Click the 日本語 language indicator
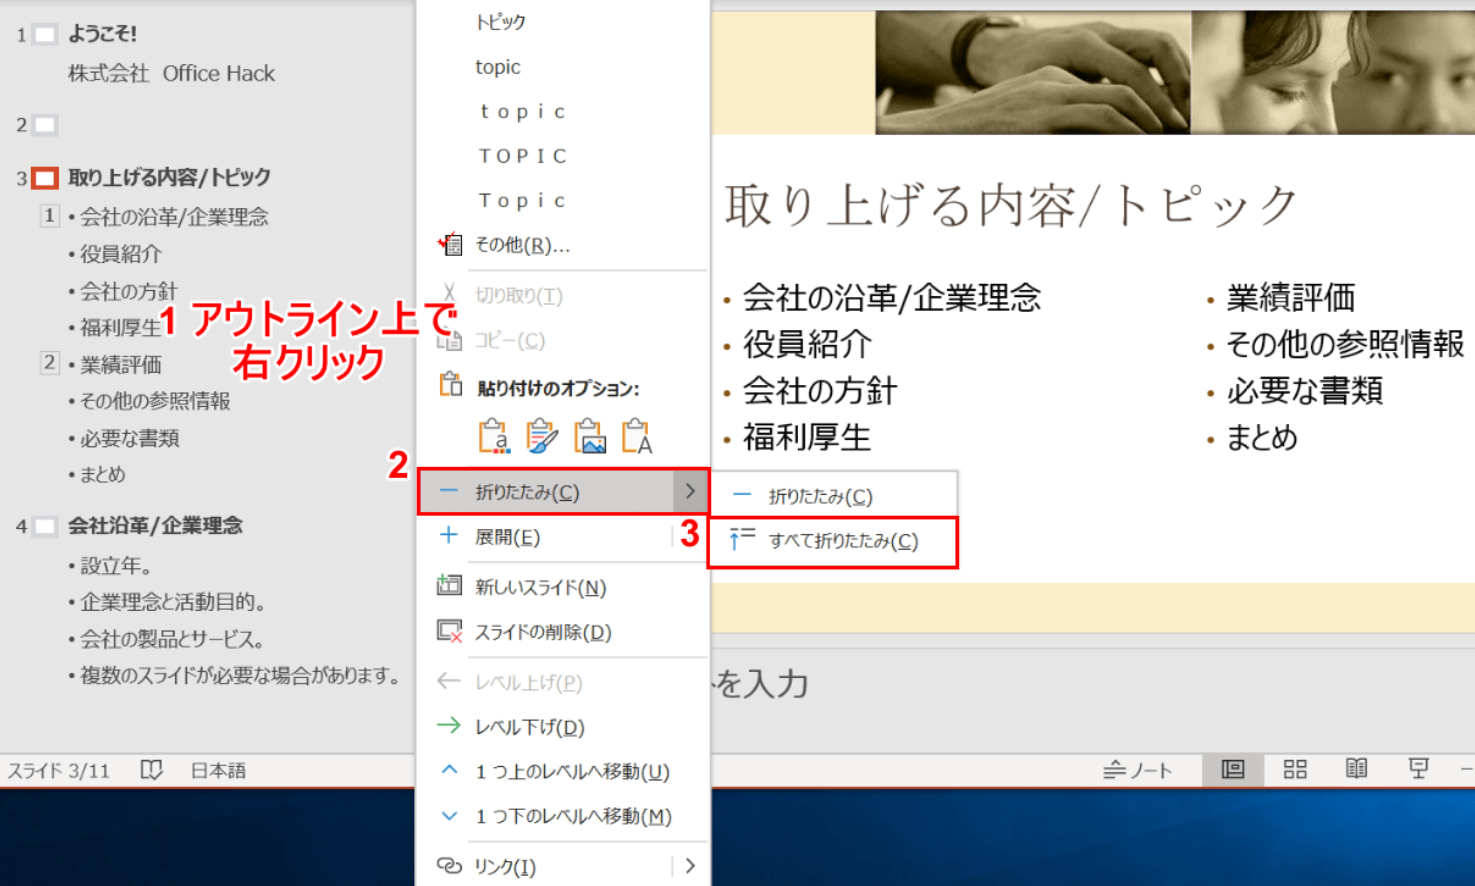 click(218, 770)
